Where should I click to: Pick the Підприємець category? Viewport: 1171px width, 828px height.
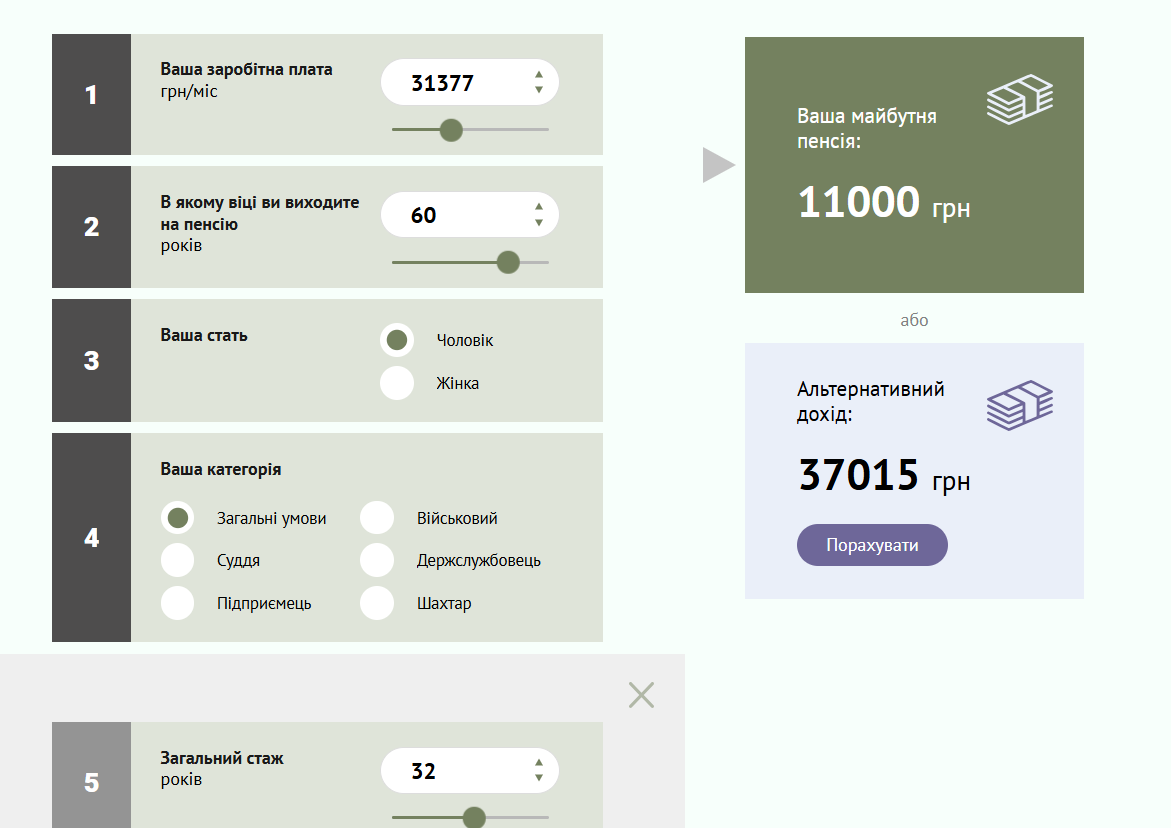click(x=178, y=603)
